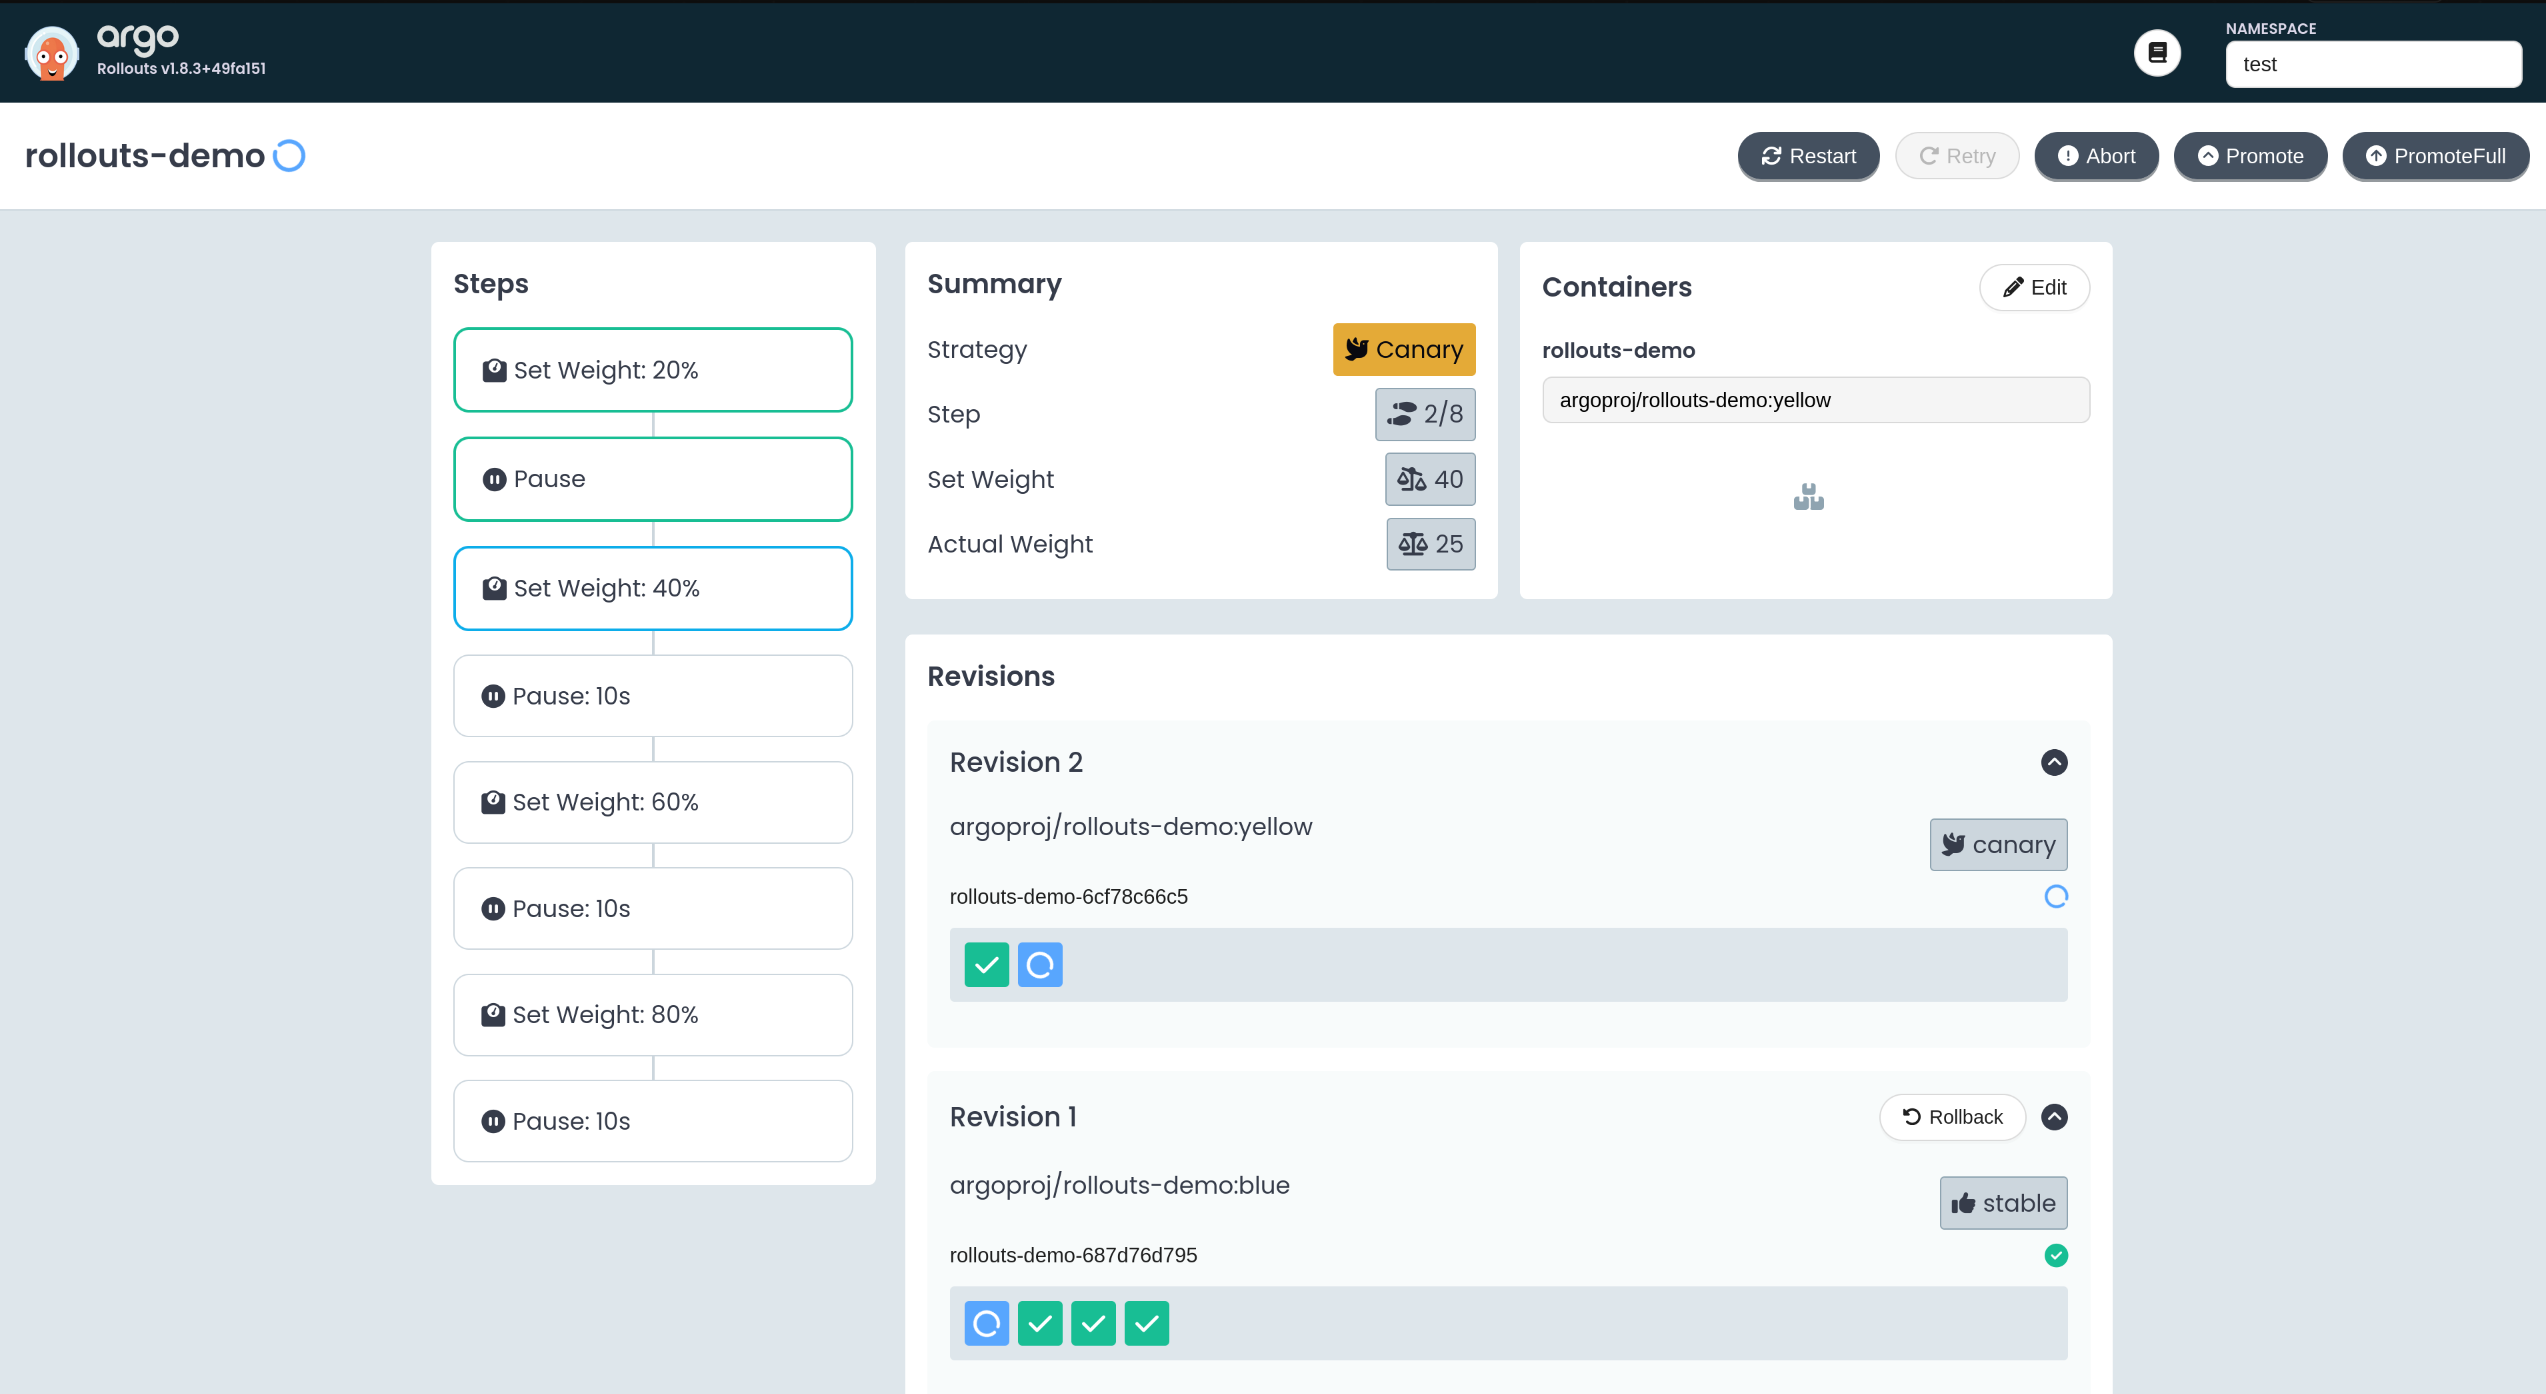This screenshot has height=1394, width=2546.
Task: Open the documentation book icon
Action: [2157, 53]
